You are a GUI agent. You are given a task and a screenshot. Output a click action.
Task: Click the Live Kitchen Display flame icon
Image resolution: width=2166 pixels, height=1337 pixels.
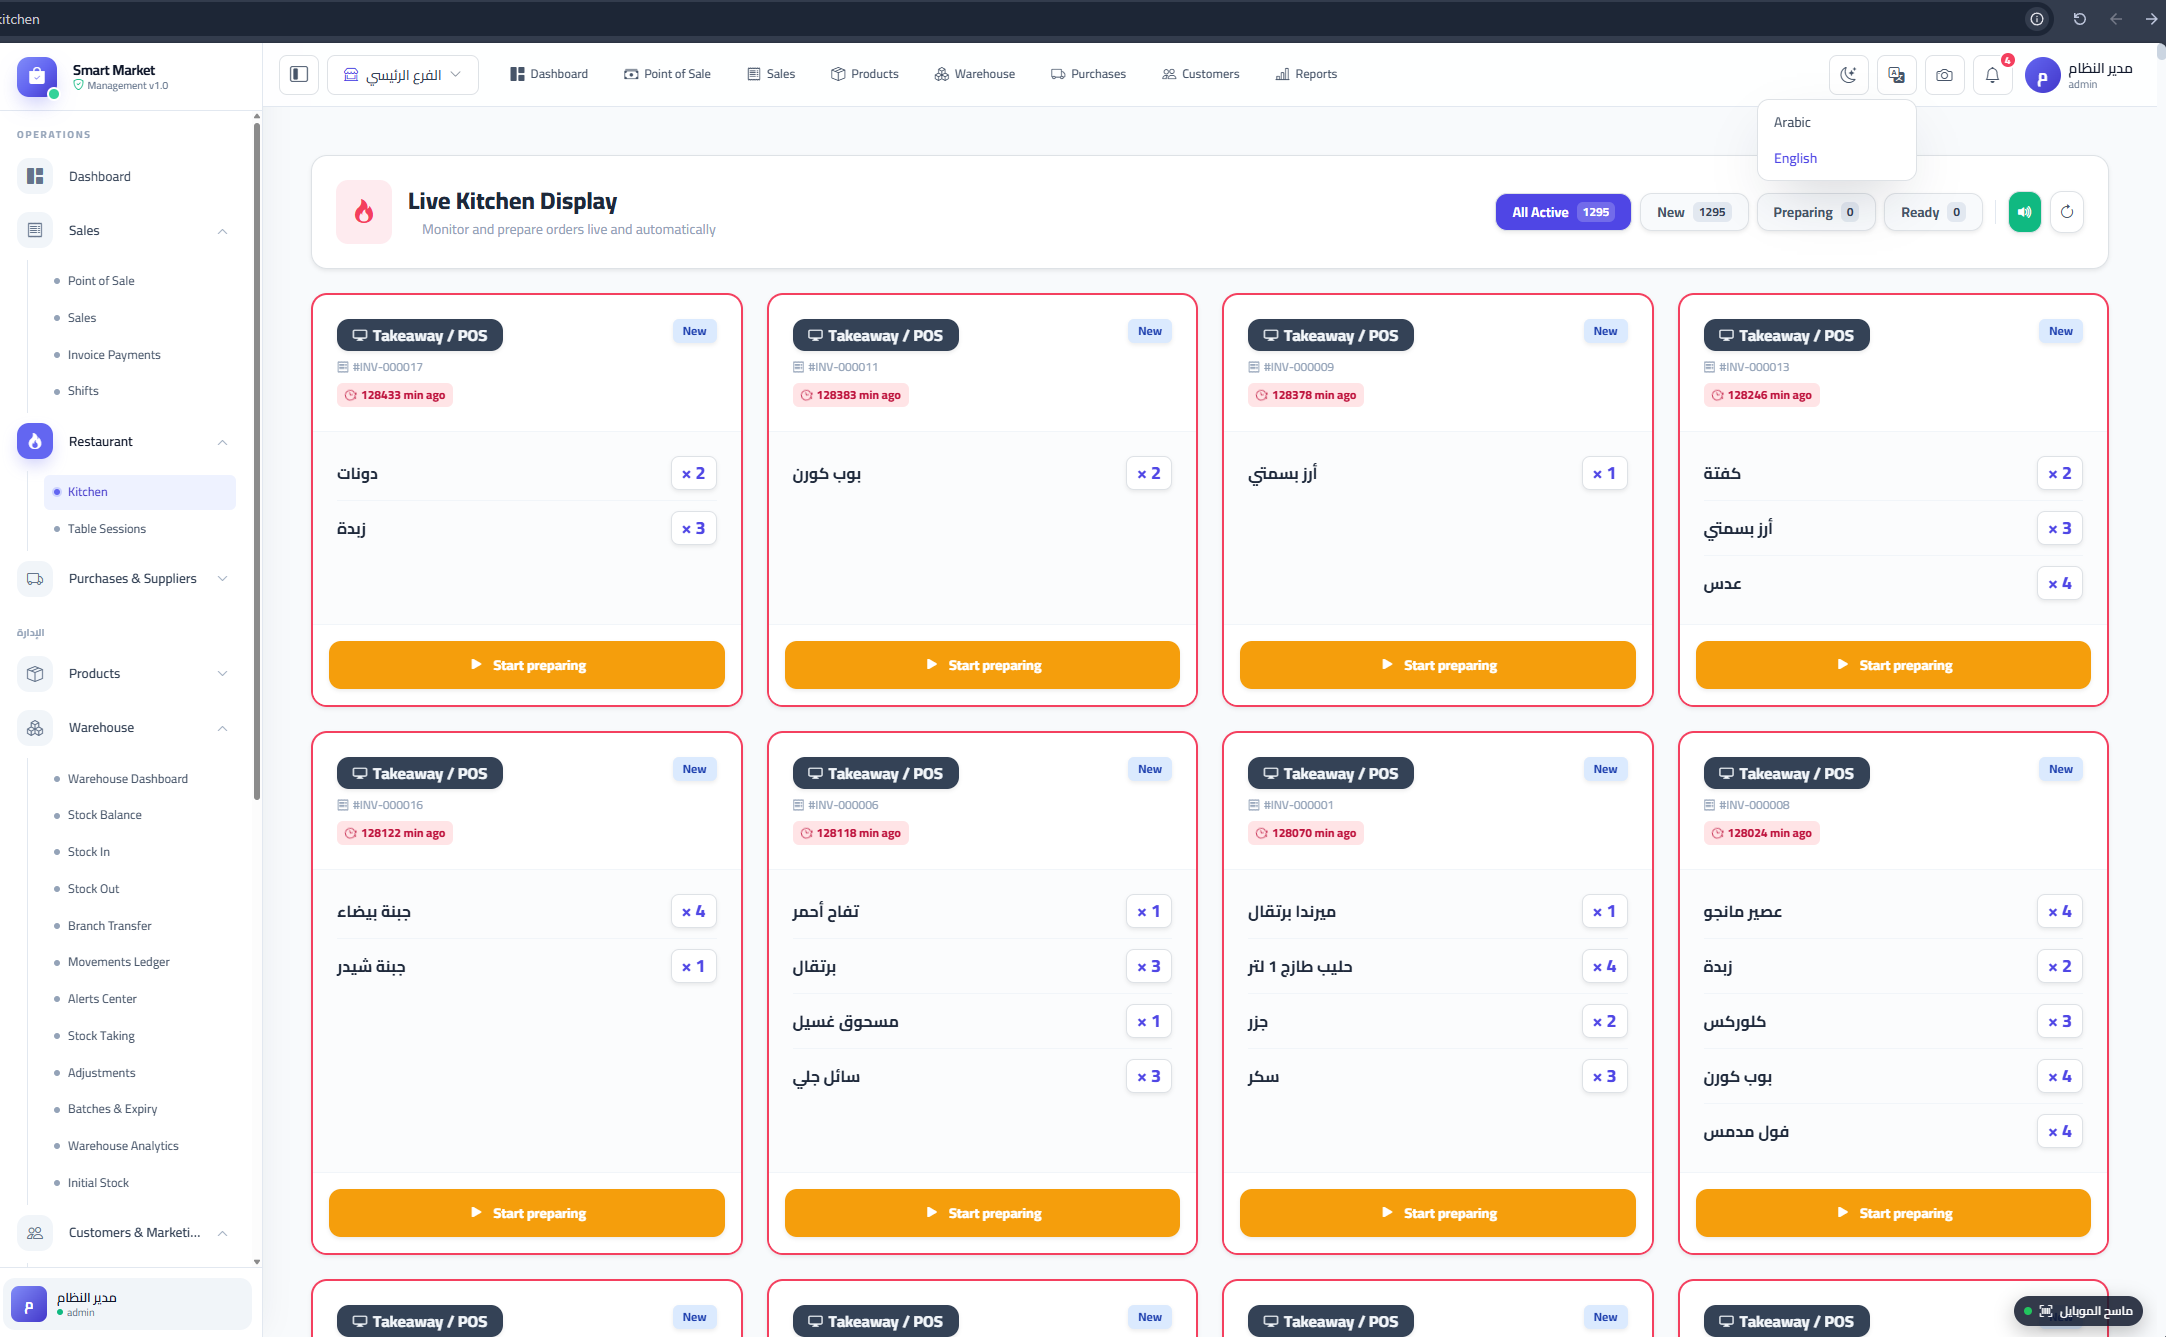coord(364,212)
